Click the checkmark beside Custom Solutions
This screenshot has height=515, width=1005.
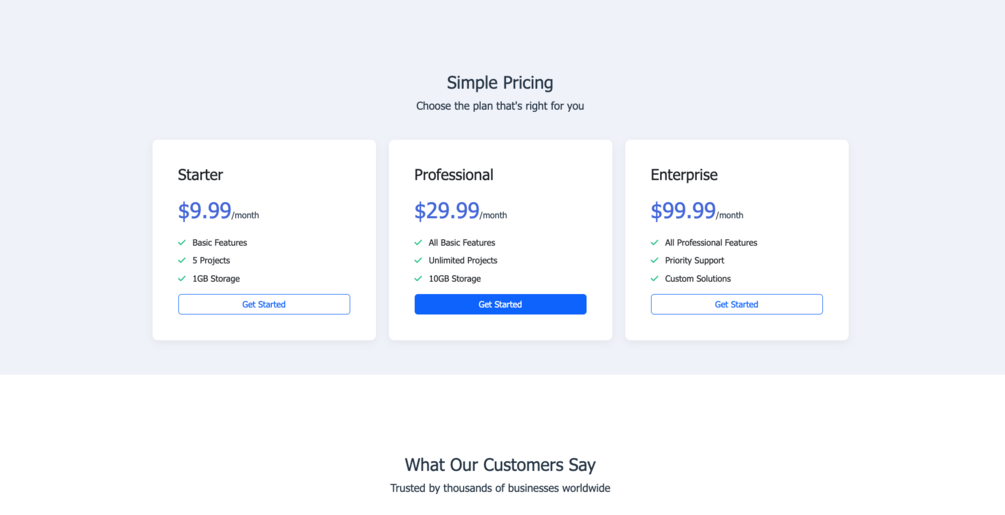(x=655, y=279)
